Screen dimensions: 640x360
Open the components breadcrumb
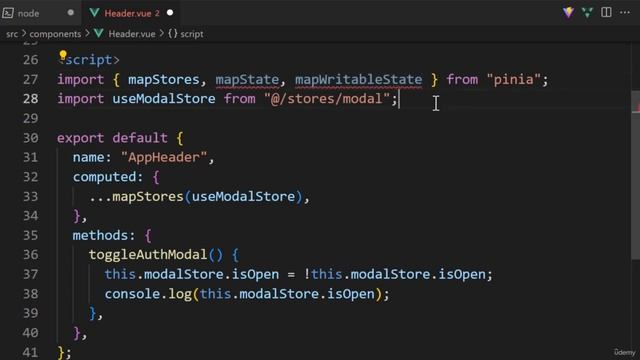(55, 34)
